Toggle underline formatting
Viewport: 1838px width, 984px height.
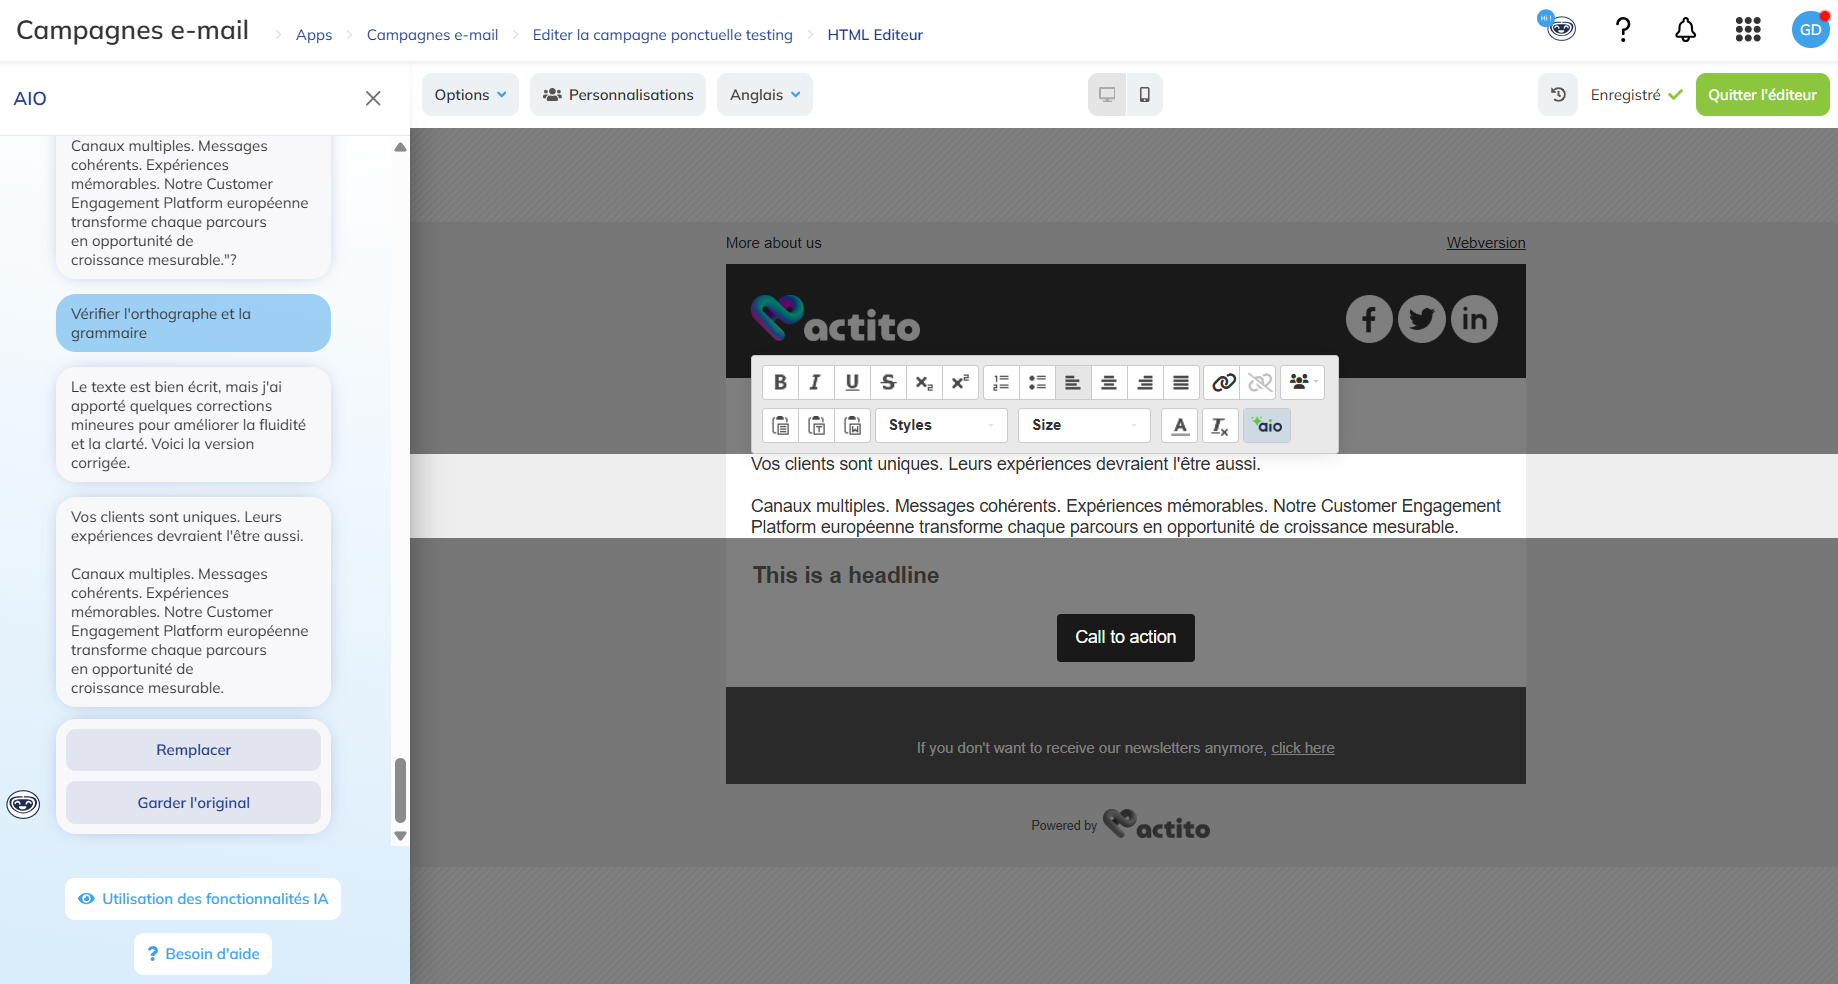coord(852,382)
